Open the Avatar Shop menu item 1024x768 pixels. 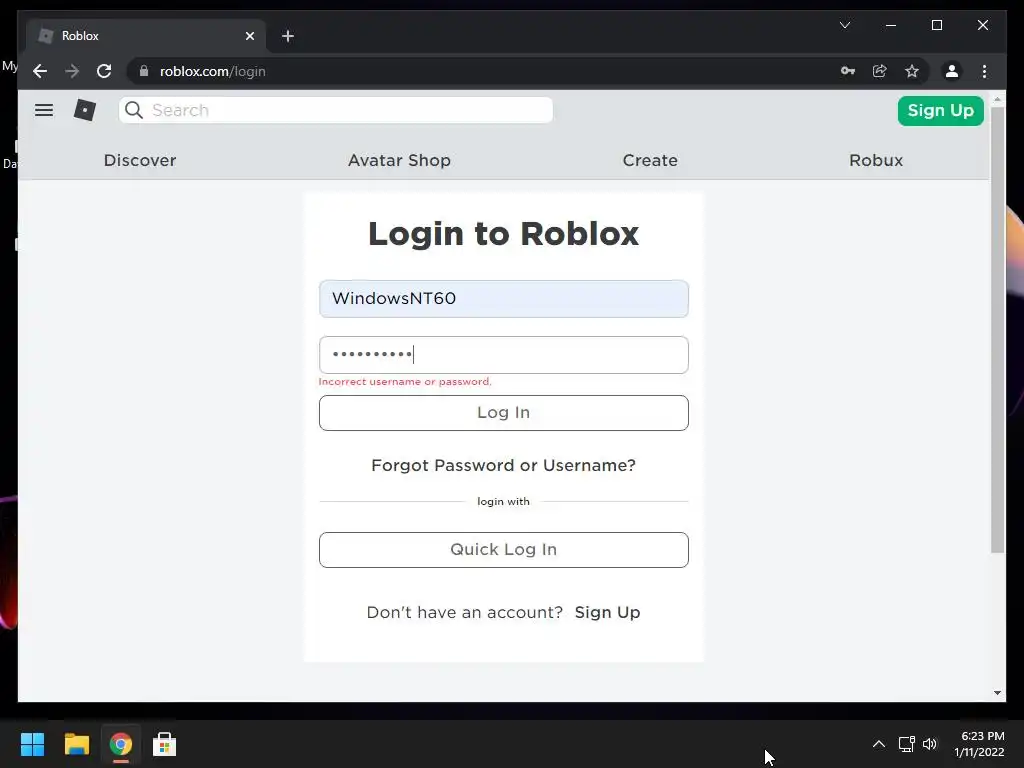[399, 160]
